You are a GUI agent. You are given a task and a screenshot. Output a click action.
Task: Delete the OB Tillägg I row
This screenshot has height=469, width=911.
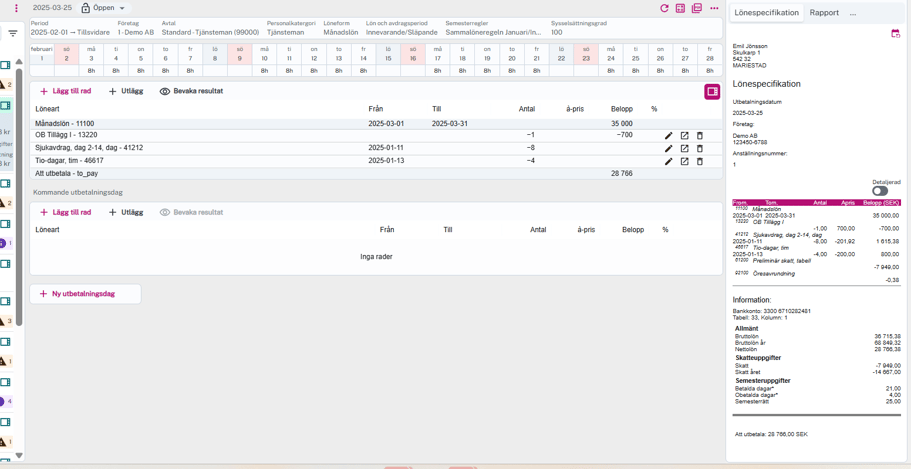click(700, 135)
